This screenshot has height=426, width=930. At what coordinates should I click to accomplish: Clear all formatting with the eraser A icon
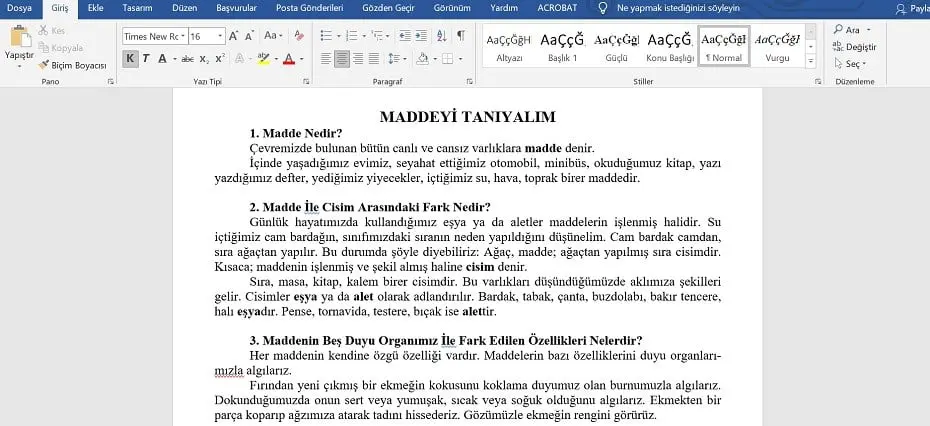[299, 36]
